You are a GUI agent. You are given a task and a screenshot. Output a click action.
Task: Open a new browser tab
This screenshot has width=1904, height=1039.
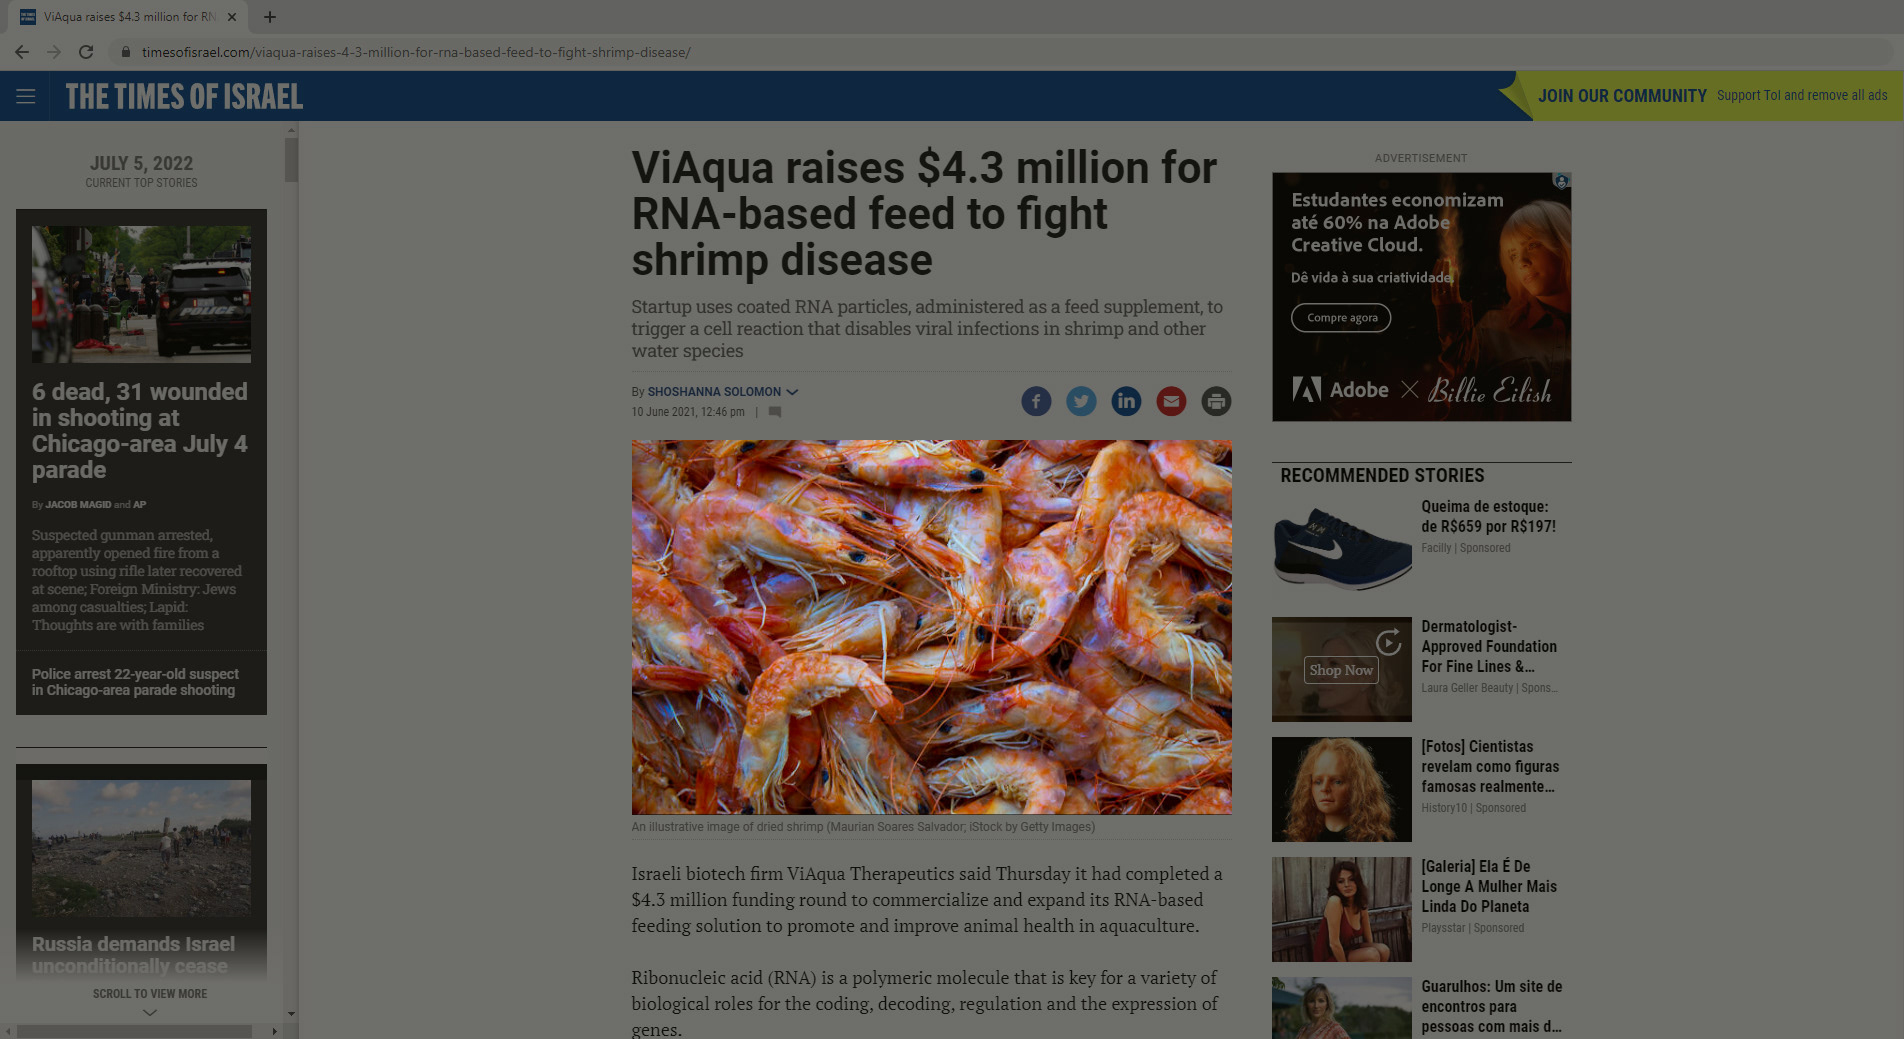coord(270,17)
